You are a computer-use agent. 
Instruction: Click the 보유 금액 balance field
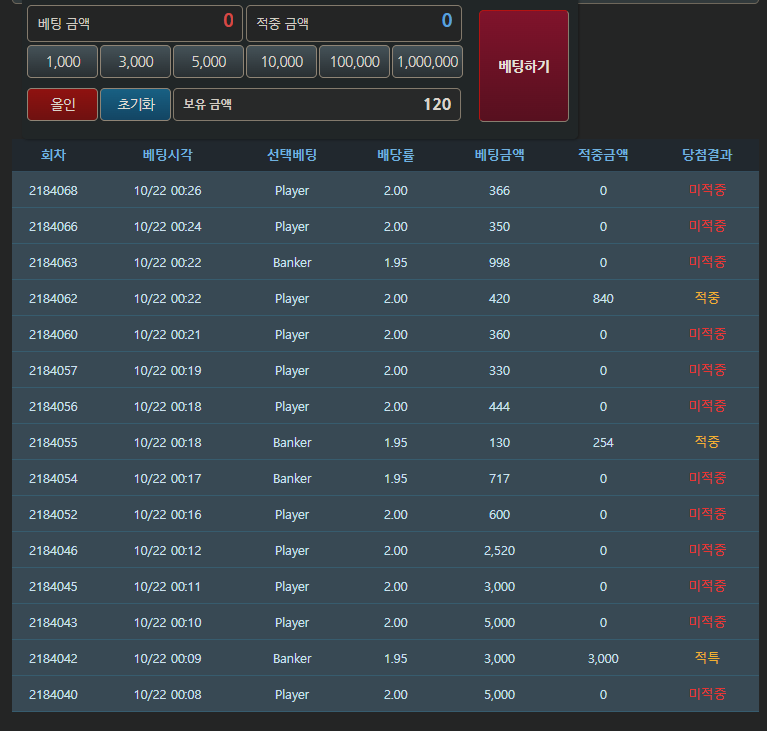pyautogui.click(x=317, y=104)
